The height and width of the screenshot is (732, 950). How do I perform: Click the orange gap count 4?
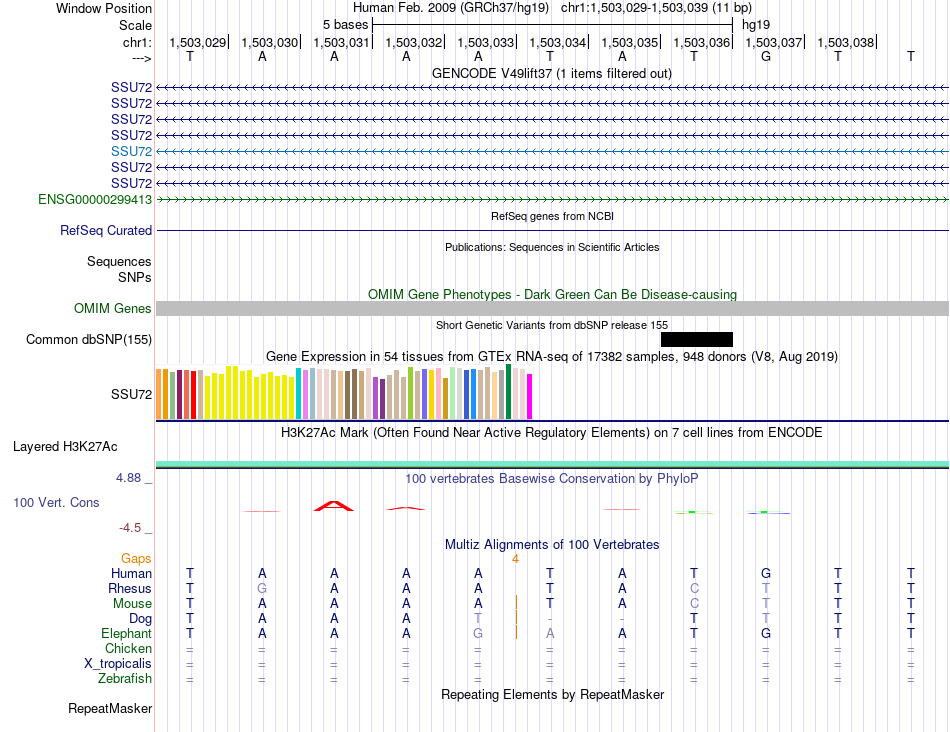coord(516,559)
